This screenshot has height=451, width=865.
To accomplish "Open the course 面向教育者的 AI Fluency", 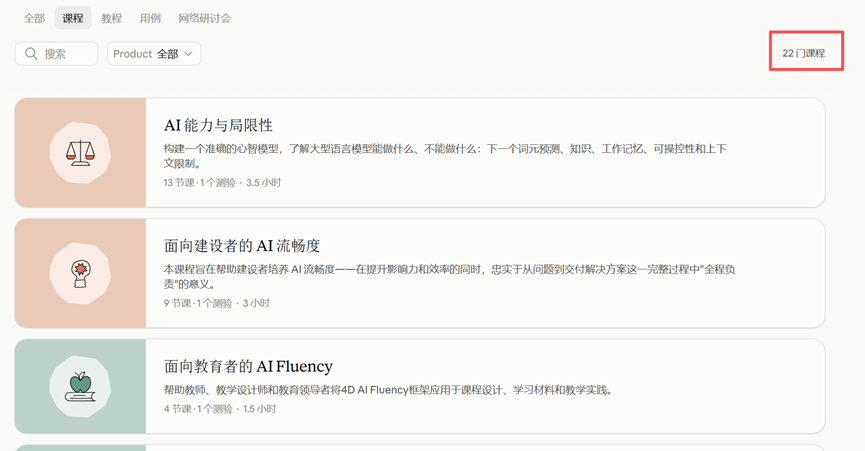I will 248,366.
